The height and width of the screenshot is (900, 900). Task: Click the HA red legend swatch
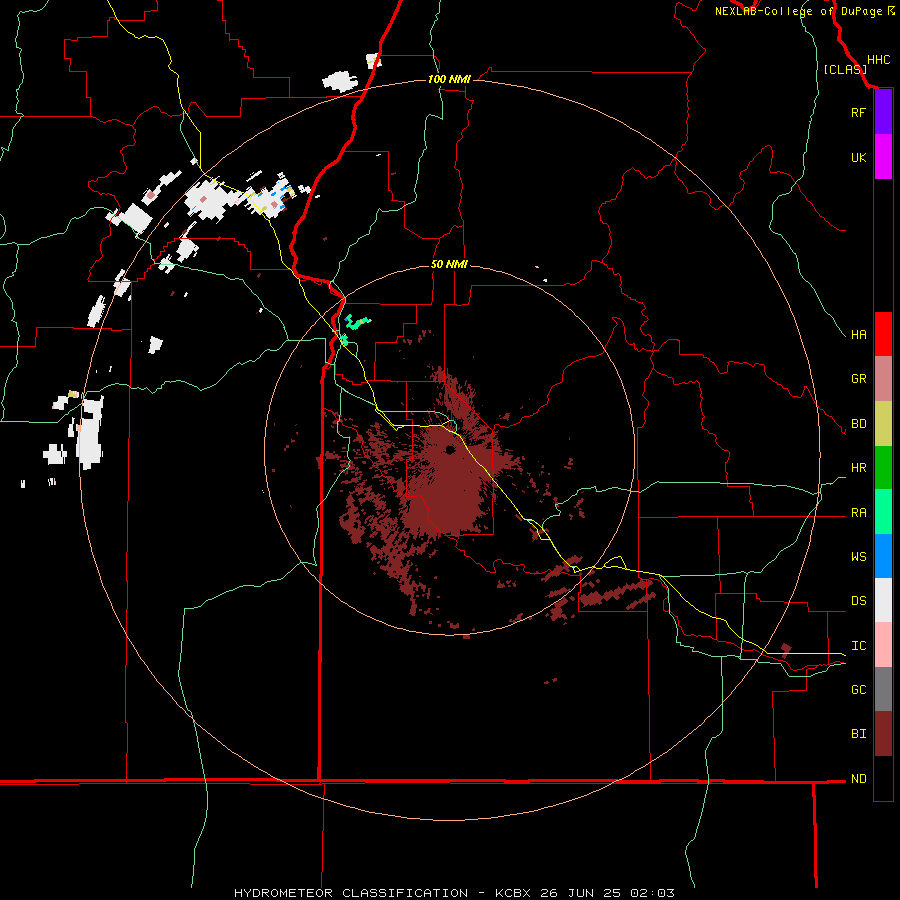(883, 334)
